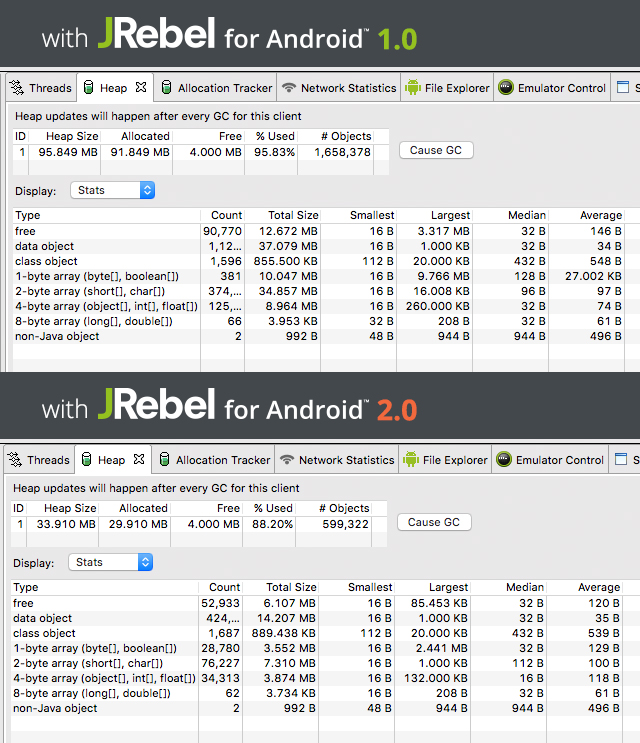Open Threads tab in JRebel 1.0 panel
The image size is (640, 743).
point(41,88)
